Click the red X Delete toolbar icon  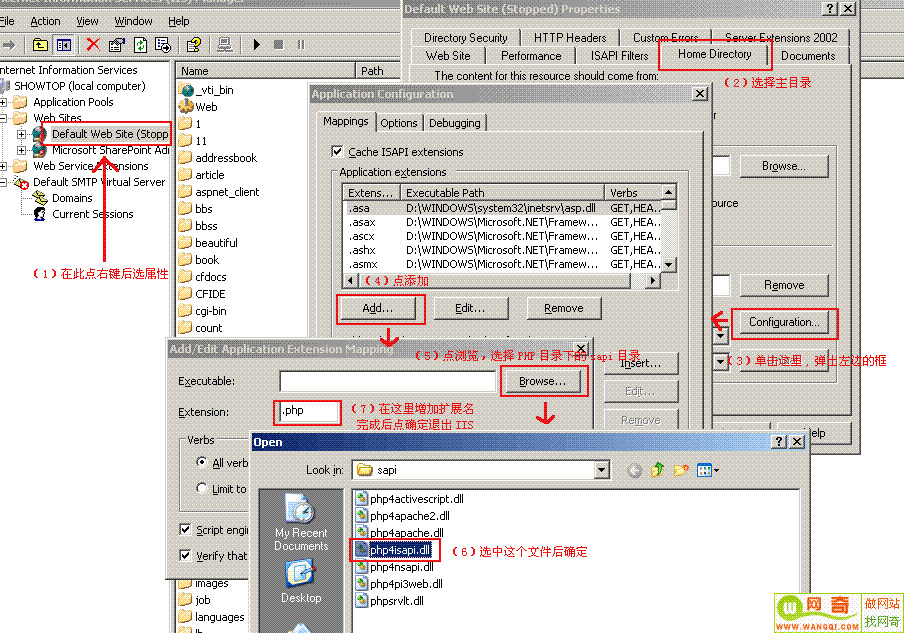(93, 45)
